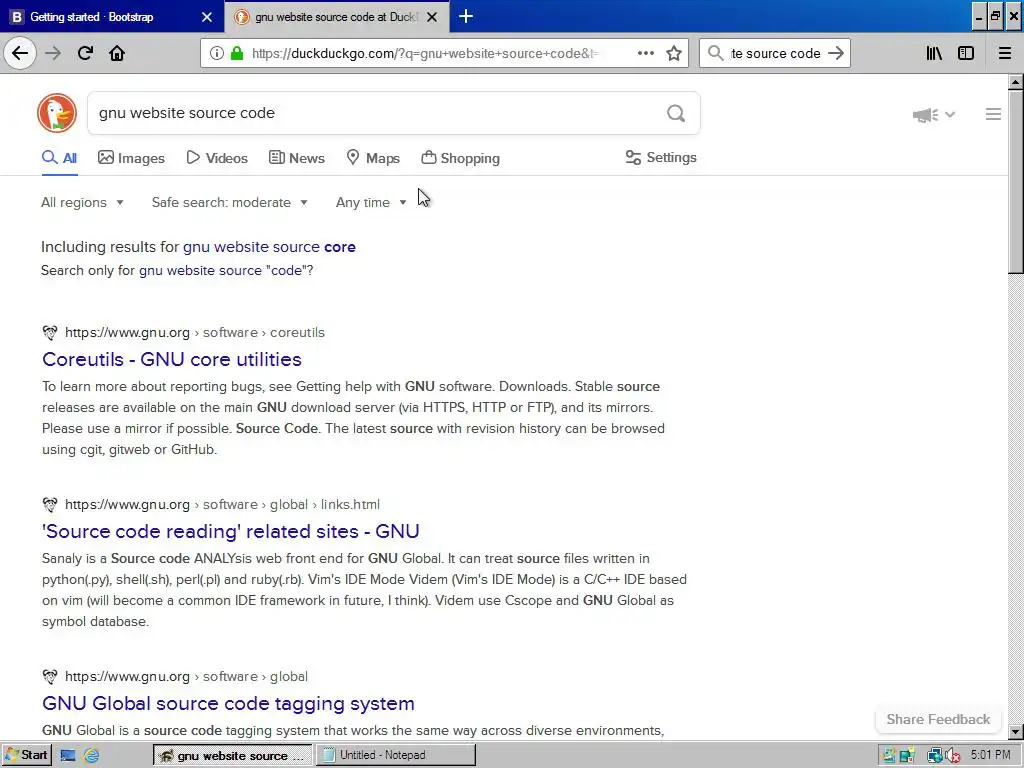Image resolution: width=1024 pixels, height=768 pixels.
Task: Click Show Desktop icon in taskbar
Action: (68, 755)
